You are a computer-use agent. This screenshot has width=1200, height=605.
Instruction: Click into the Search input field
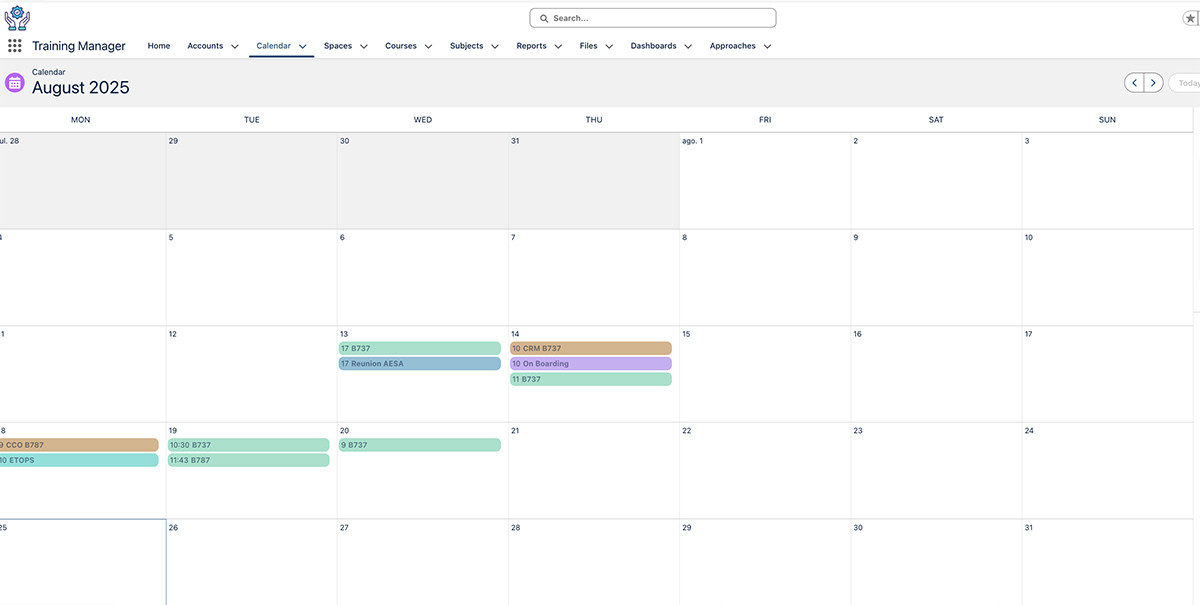[660, 18]
